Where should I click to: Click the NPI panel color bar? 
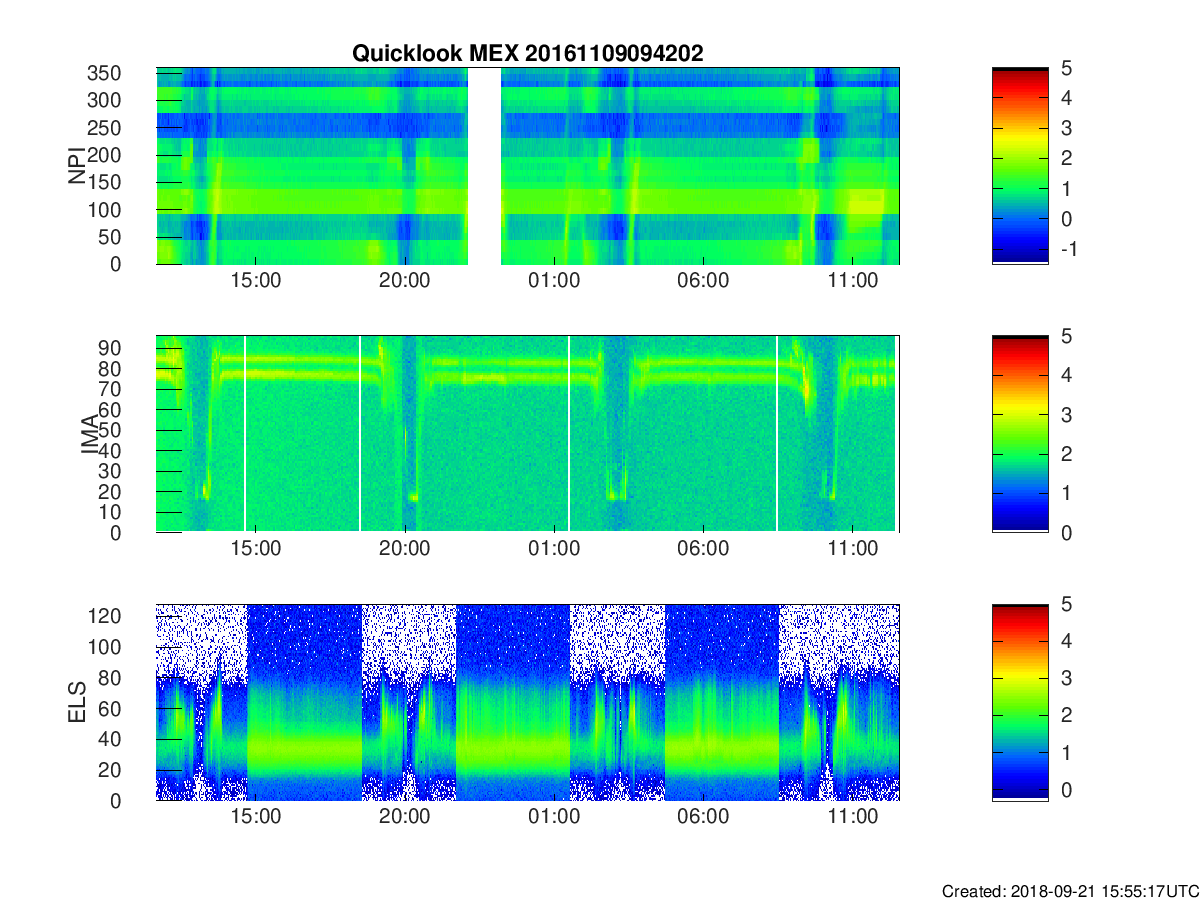point(1020,166)
